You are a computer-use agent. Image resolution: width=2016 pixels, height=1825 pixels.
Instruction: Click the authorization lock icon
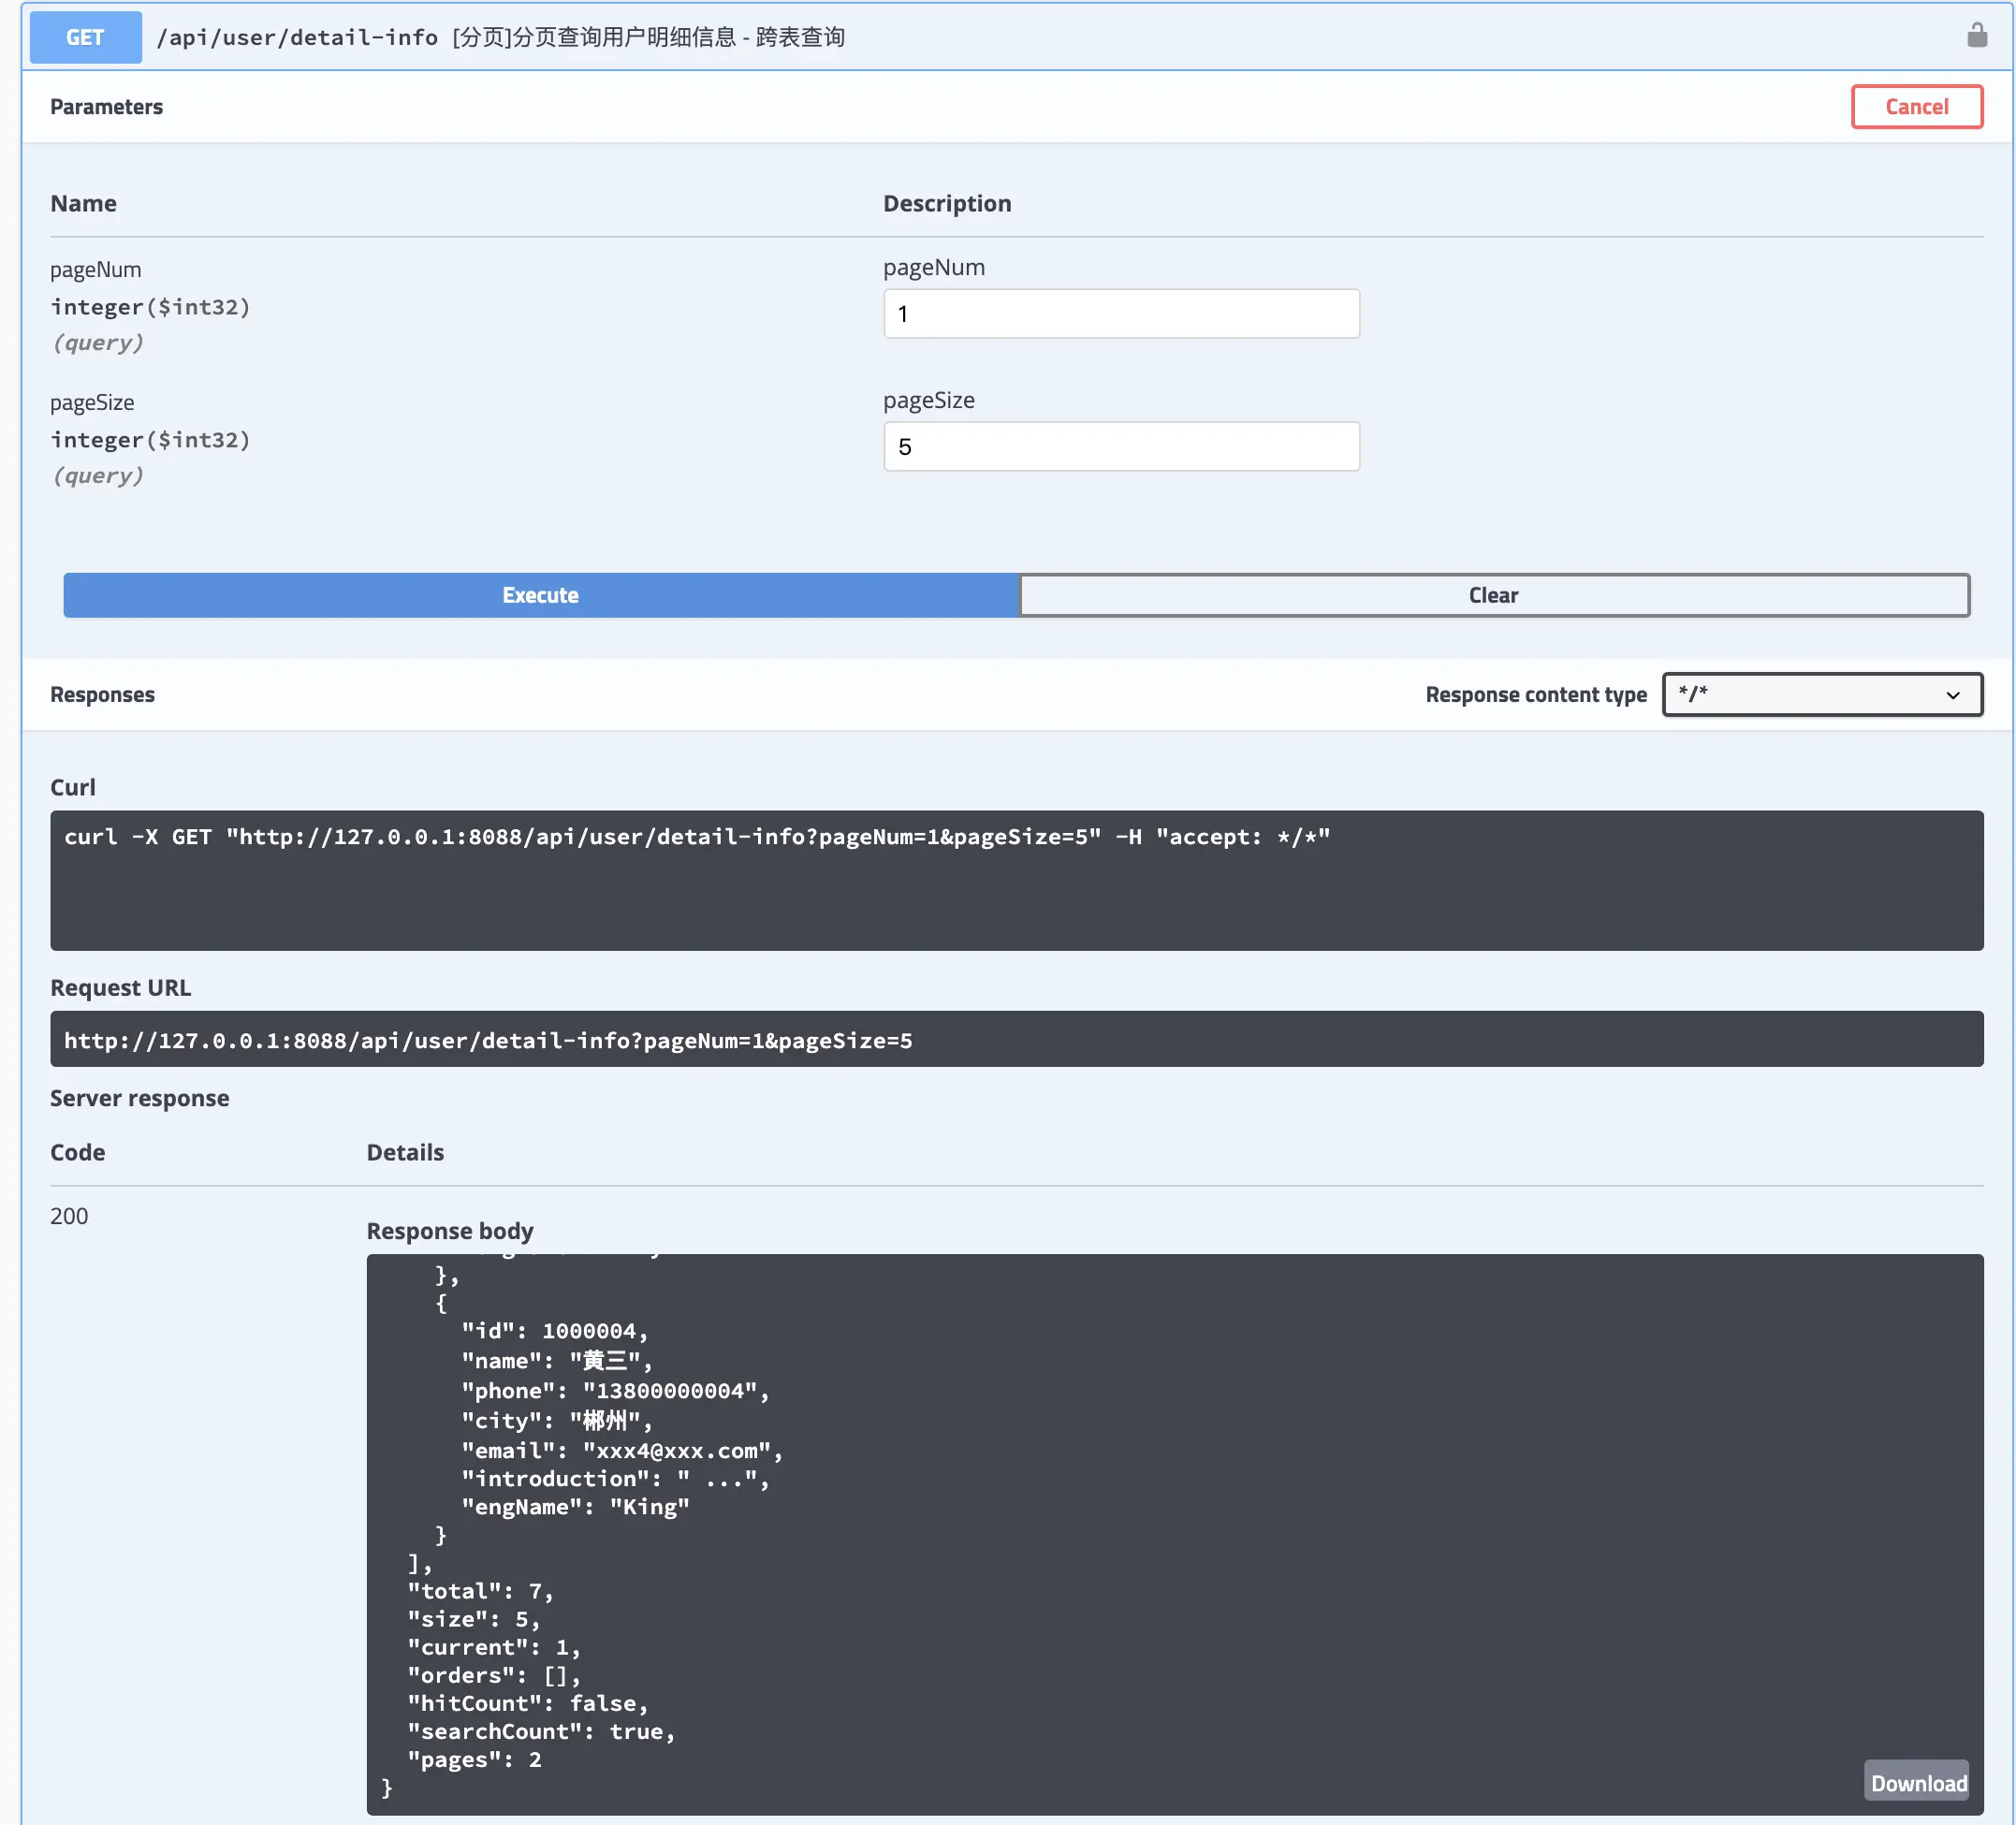1976,36
